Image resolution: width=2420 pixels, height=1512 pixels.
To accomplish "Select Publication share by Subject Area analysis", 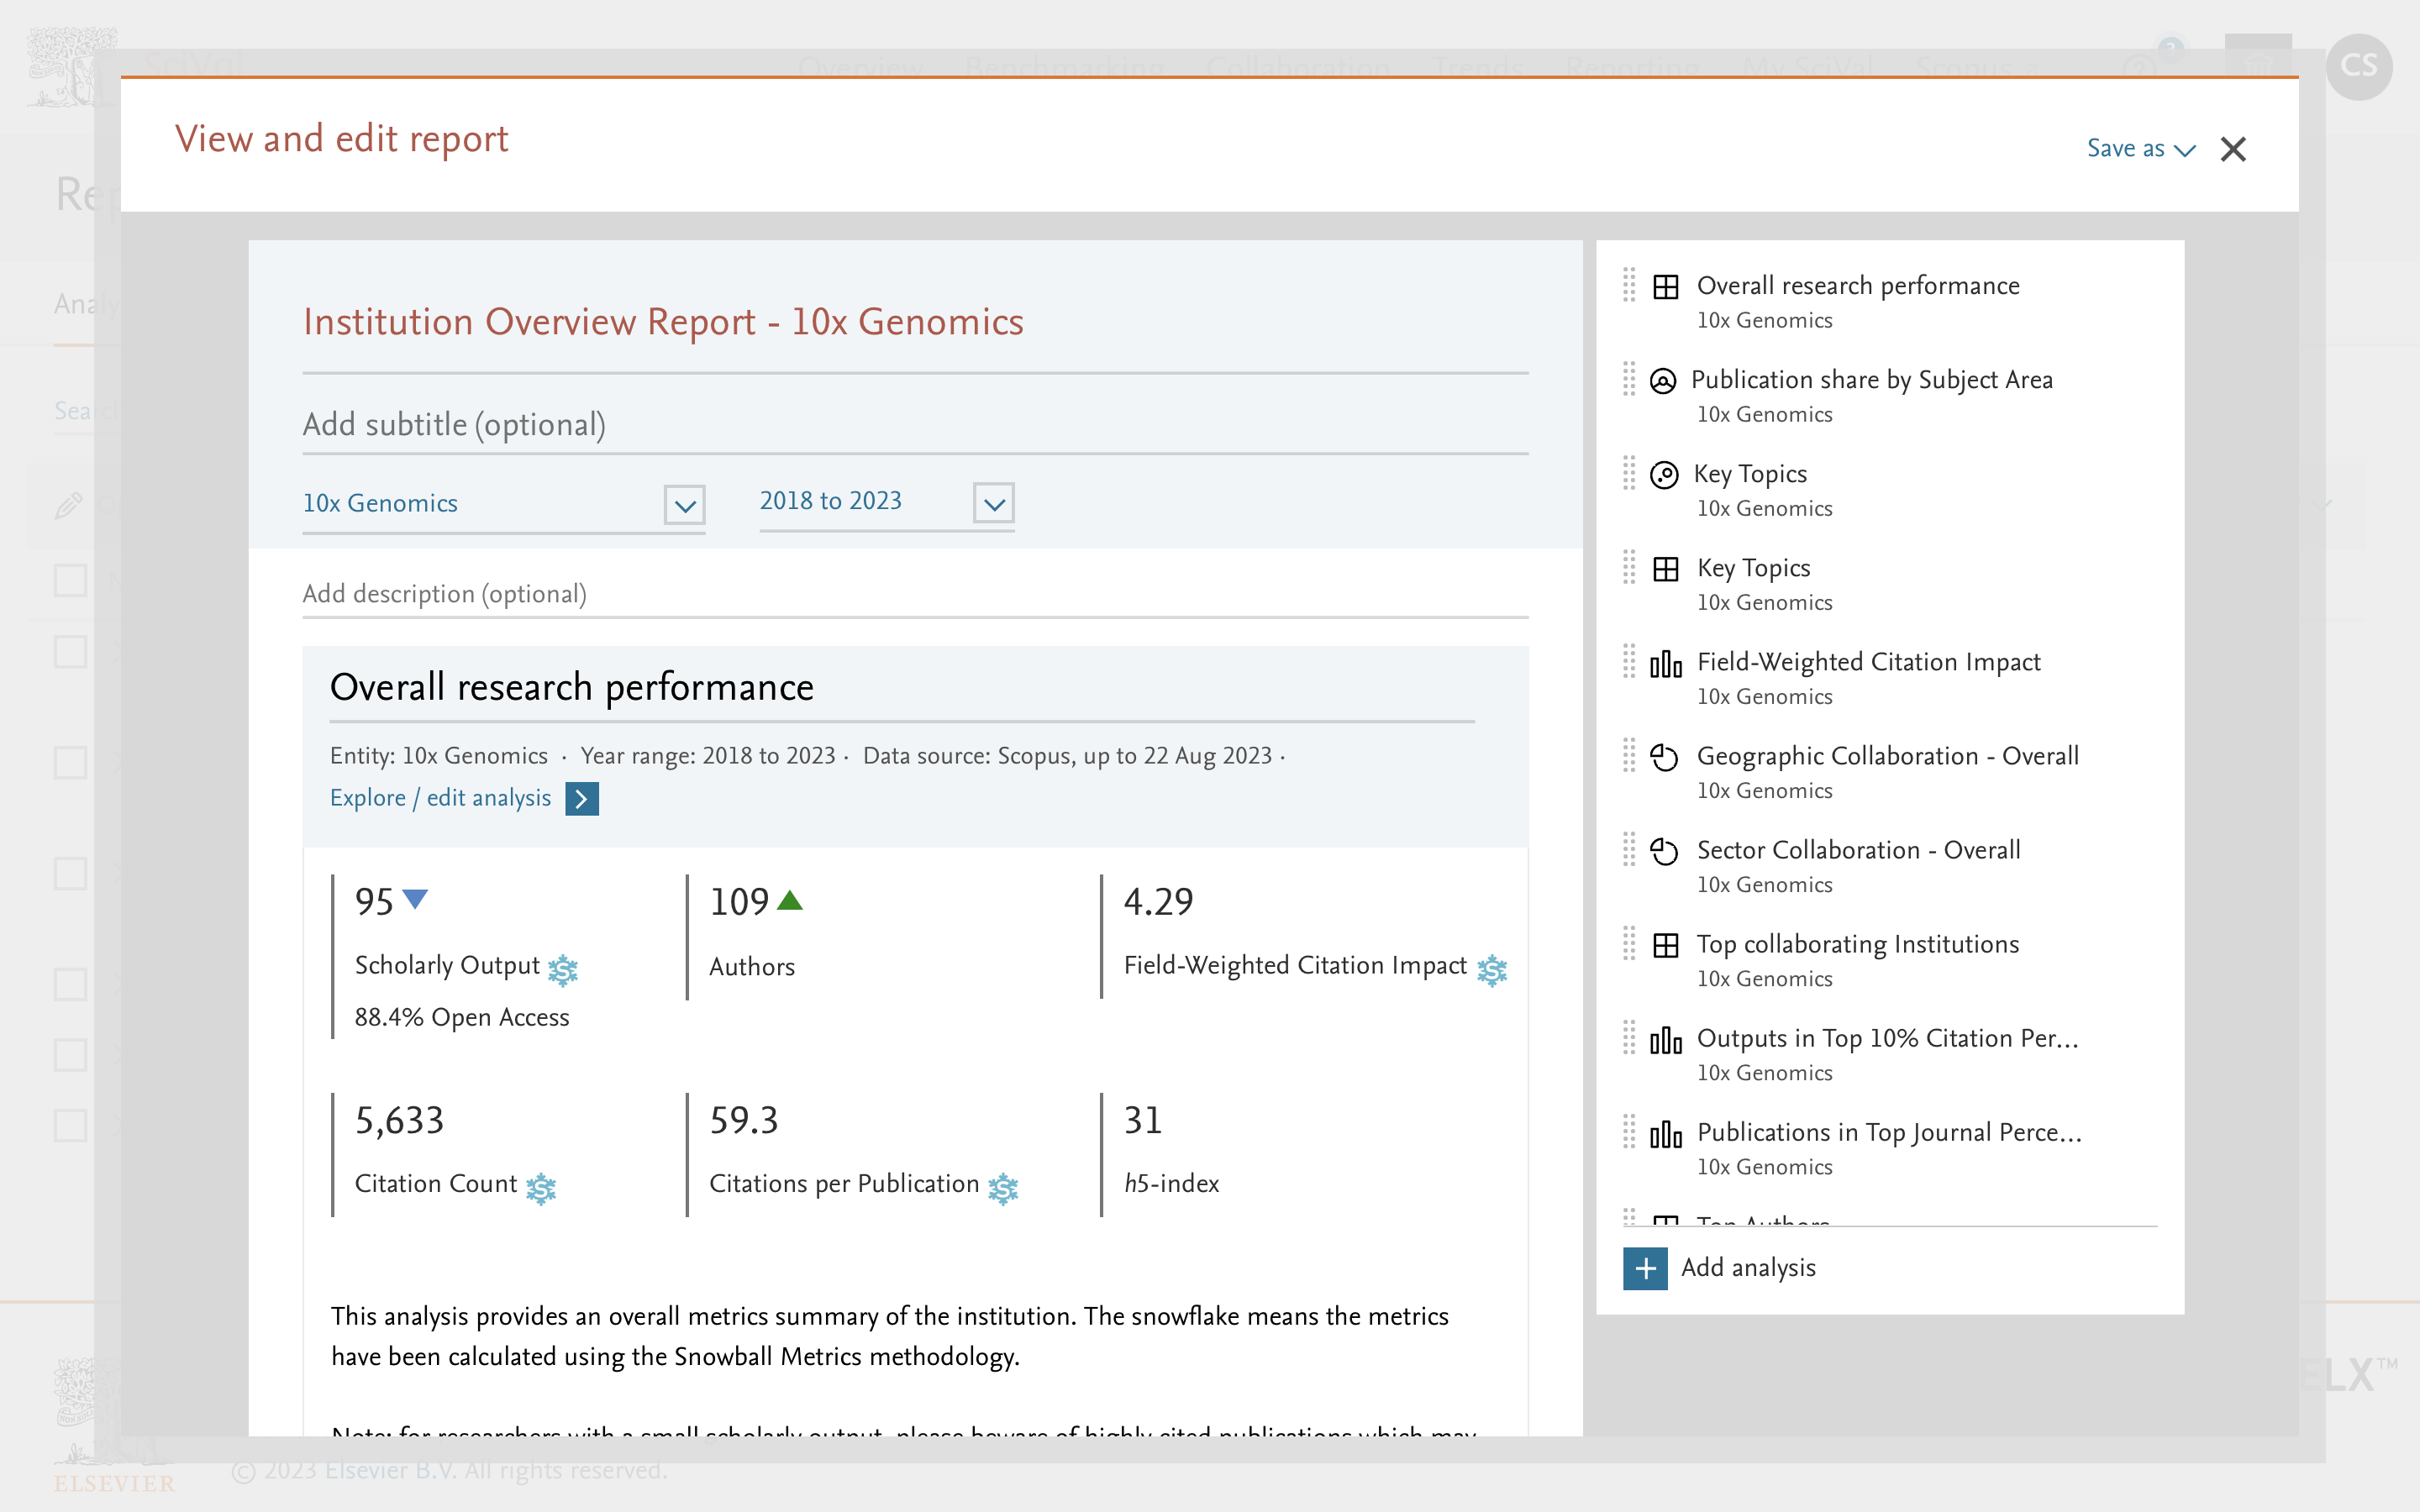I will pos(1871,380).
